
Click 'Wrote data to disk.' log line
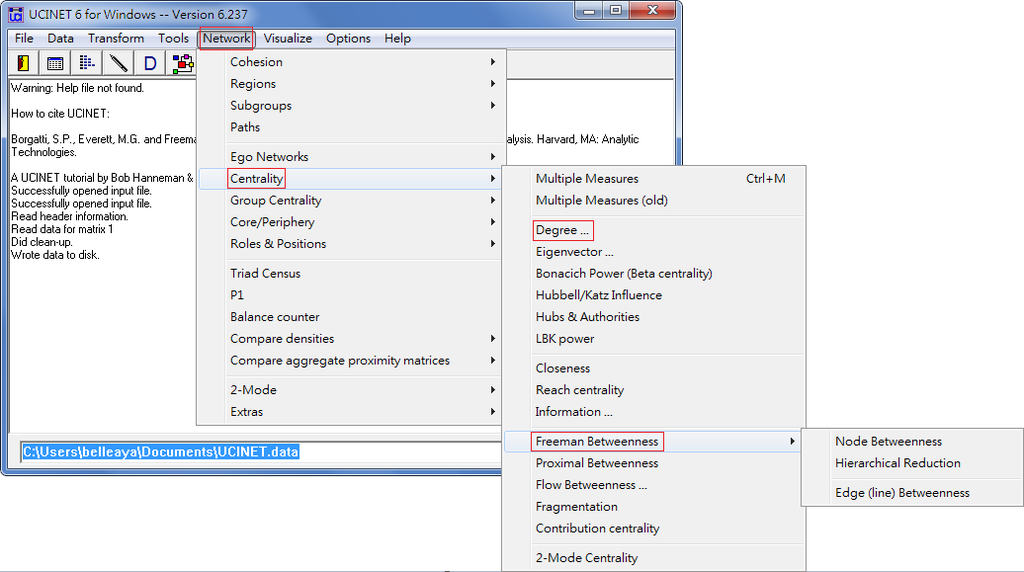coord(55,255)
